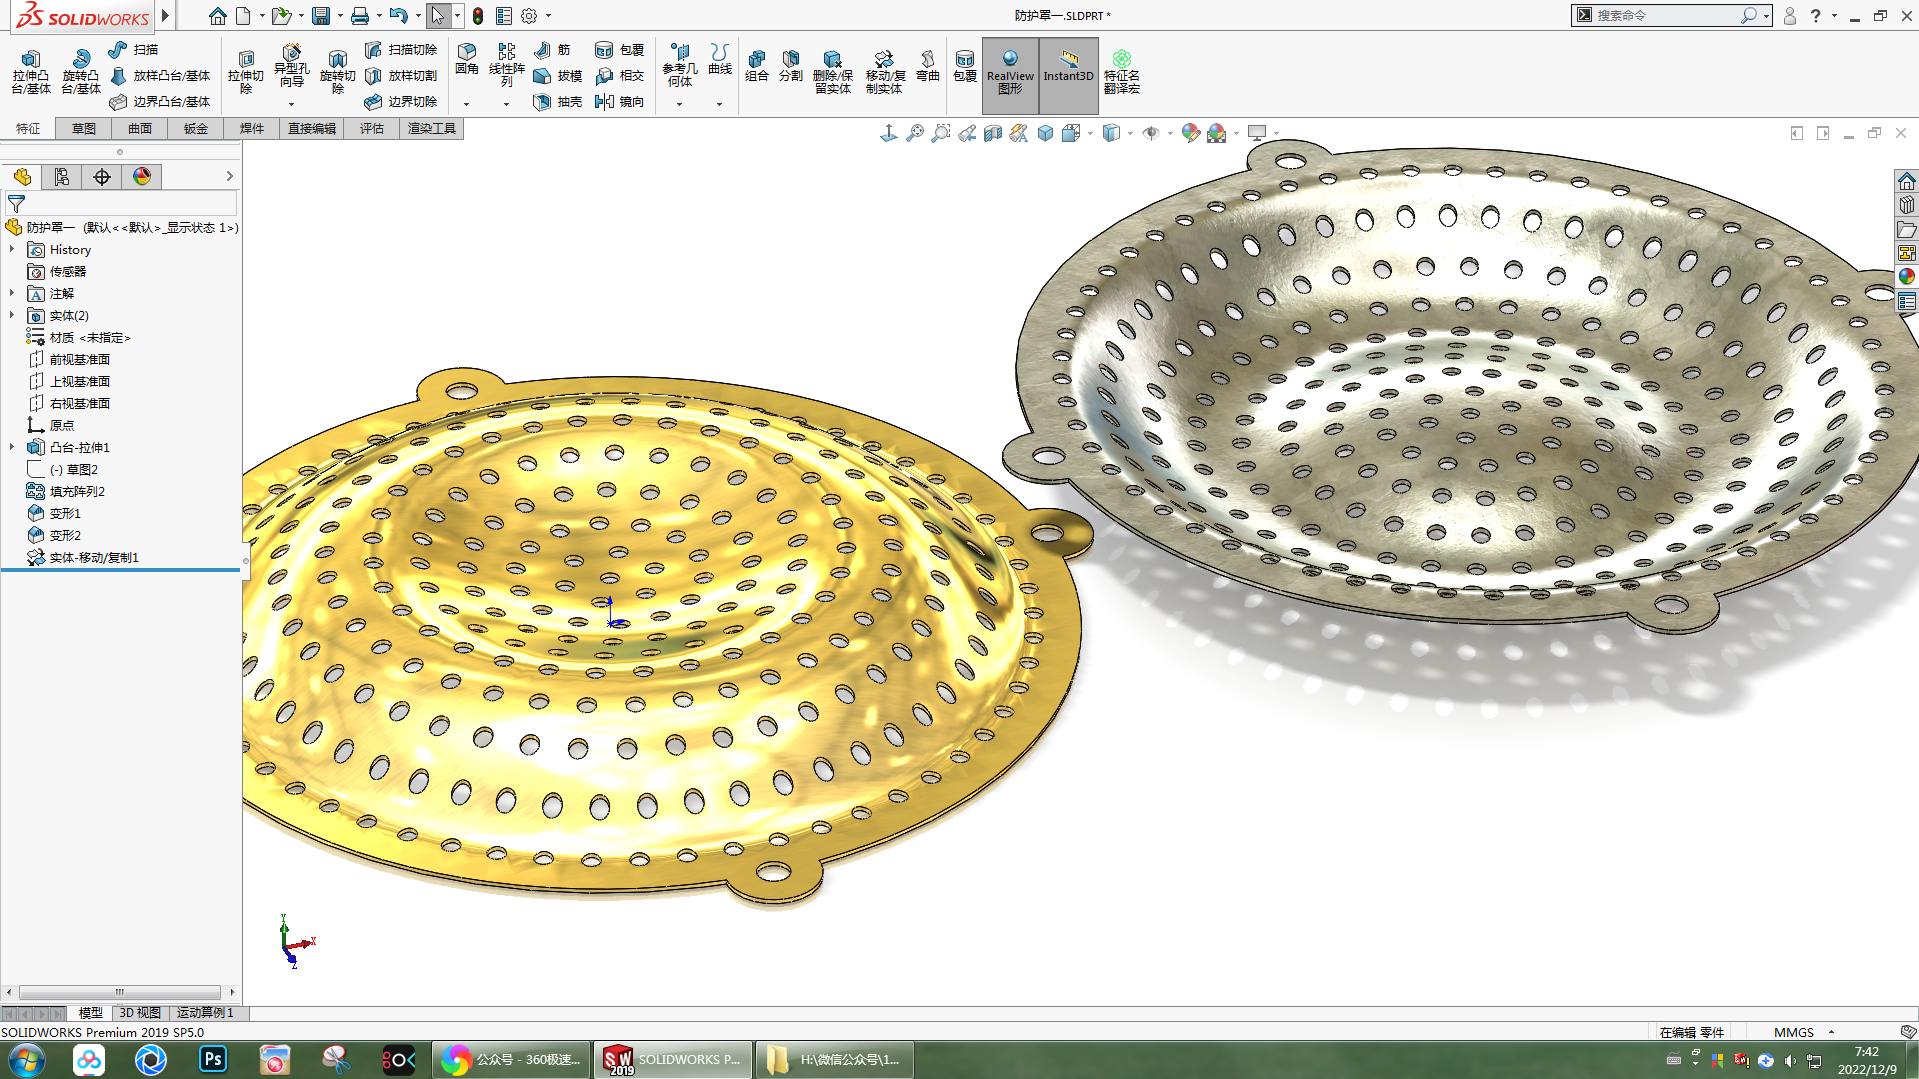Select the Revolved Boss/Base (旋转凸台/基体) tool
1919x1079 pixels.
[80, 71]
